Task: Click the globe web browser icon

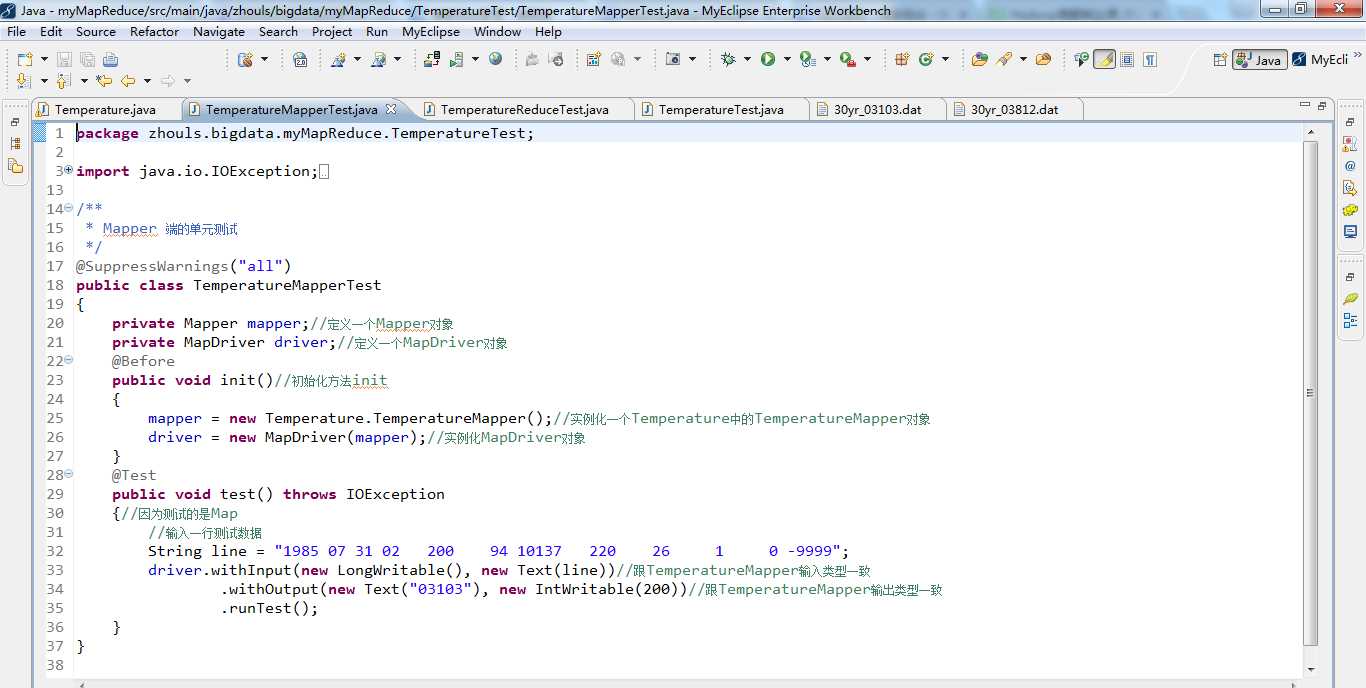Action: point(495,59)
